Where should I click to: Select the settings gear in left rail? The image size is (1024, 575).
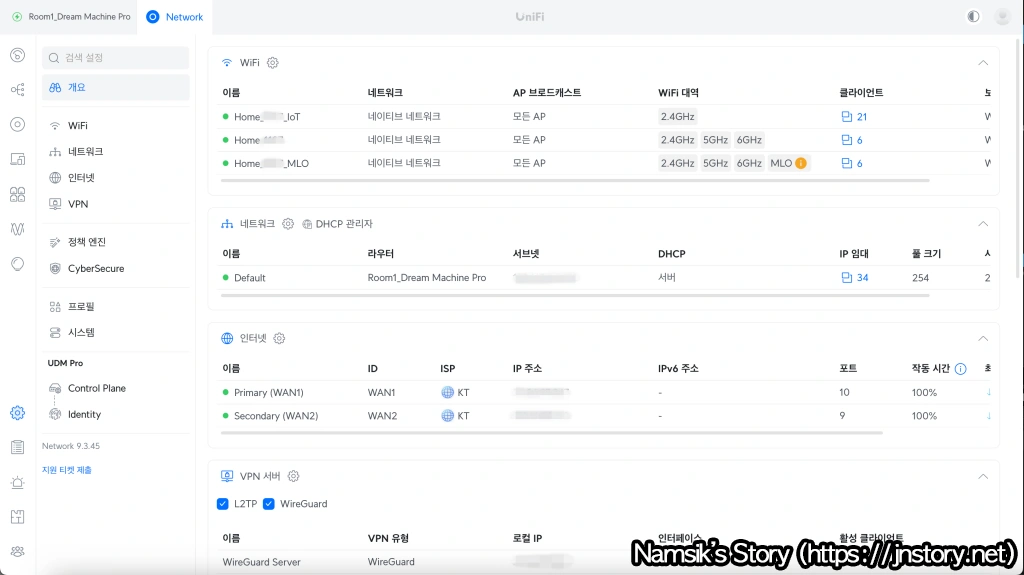(x=17, y=412)
